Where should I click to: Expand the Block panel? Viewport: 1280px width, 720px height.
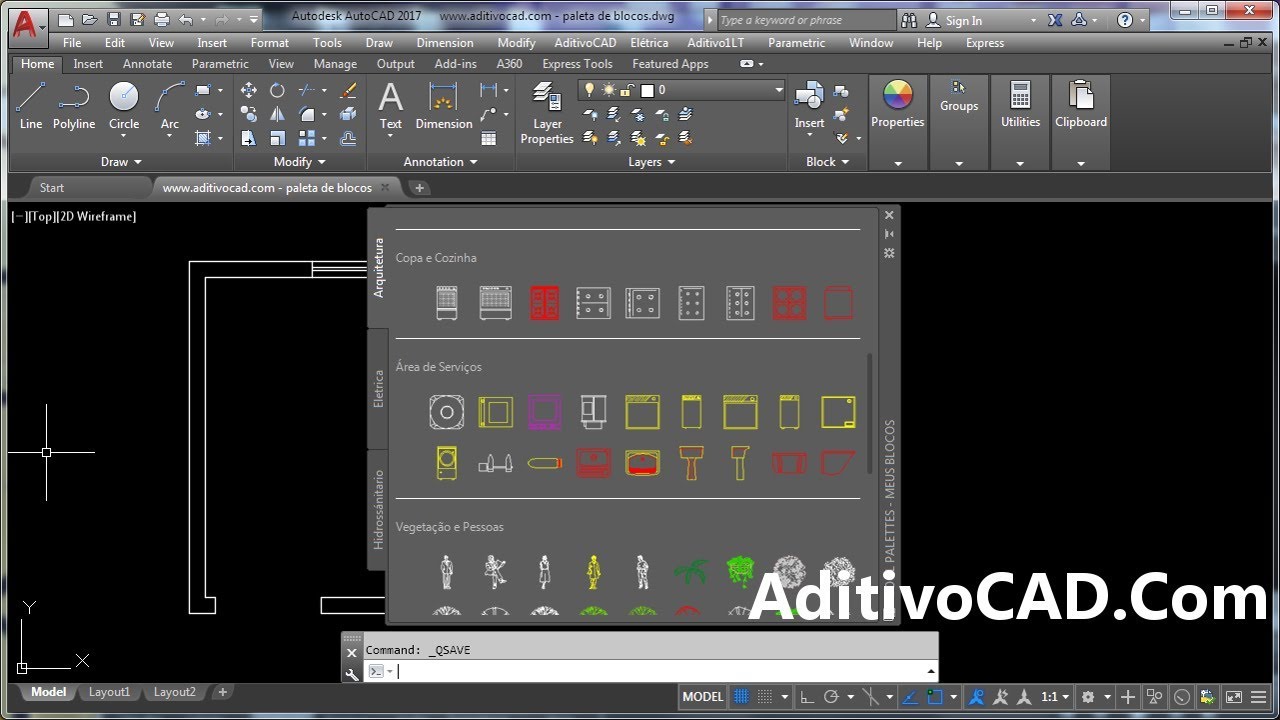(827, 162)
